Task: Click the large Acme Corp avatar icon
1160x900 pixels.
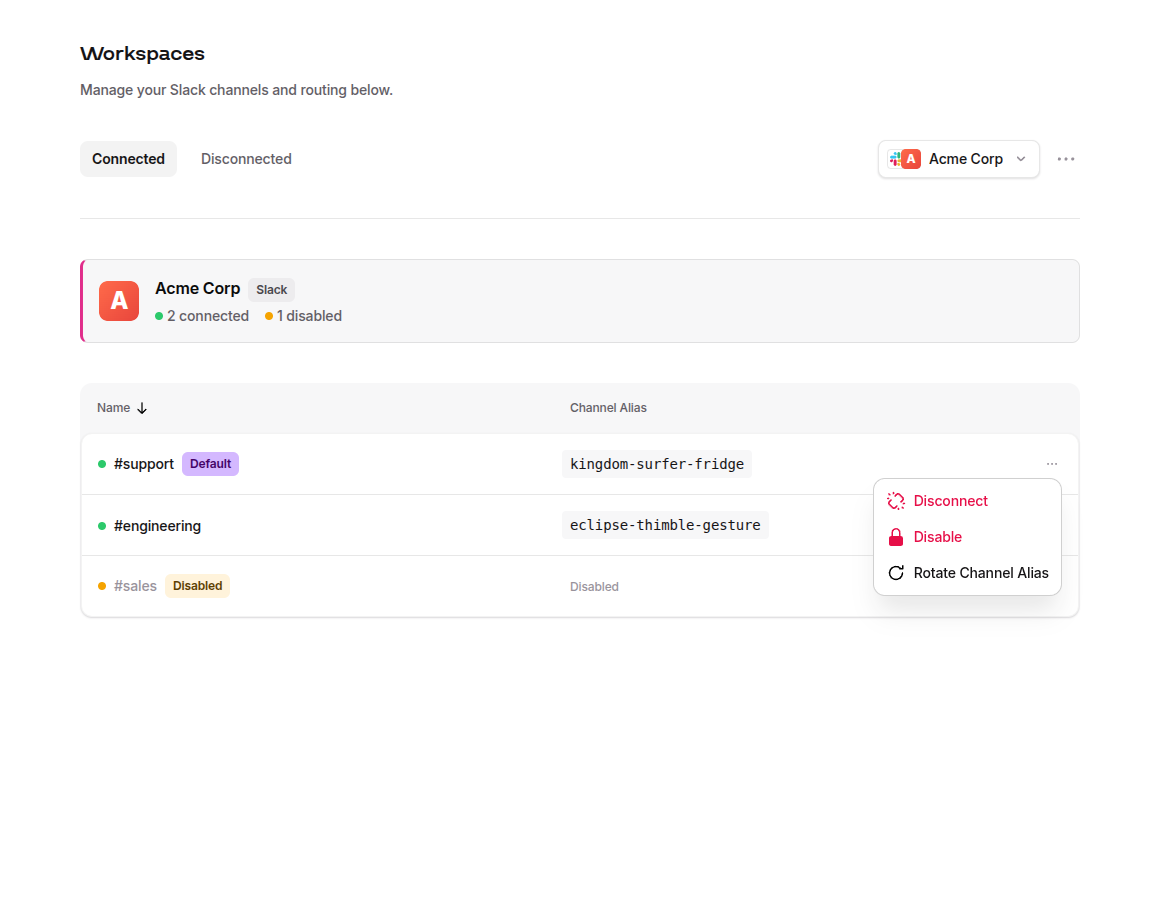Action: (119, 301)
